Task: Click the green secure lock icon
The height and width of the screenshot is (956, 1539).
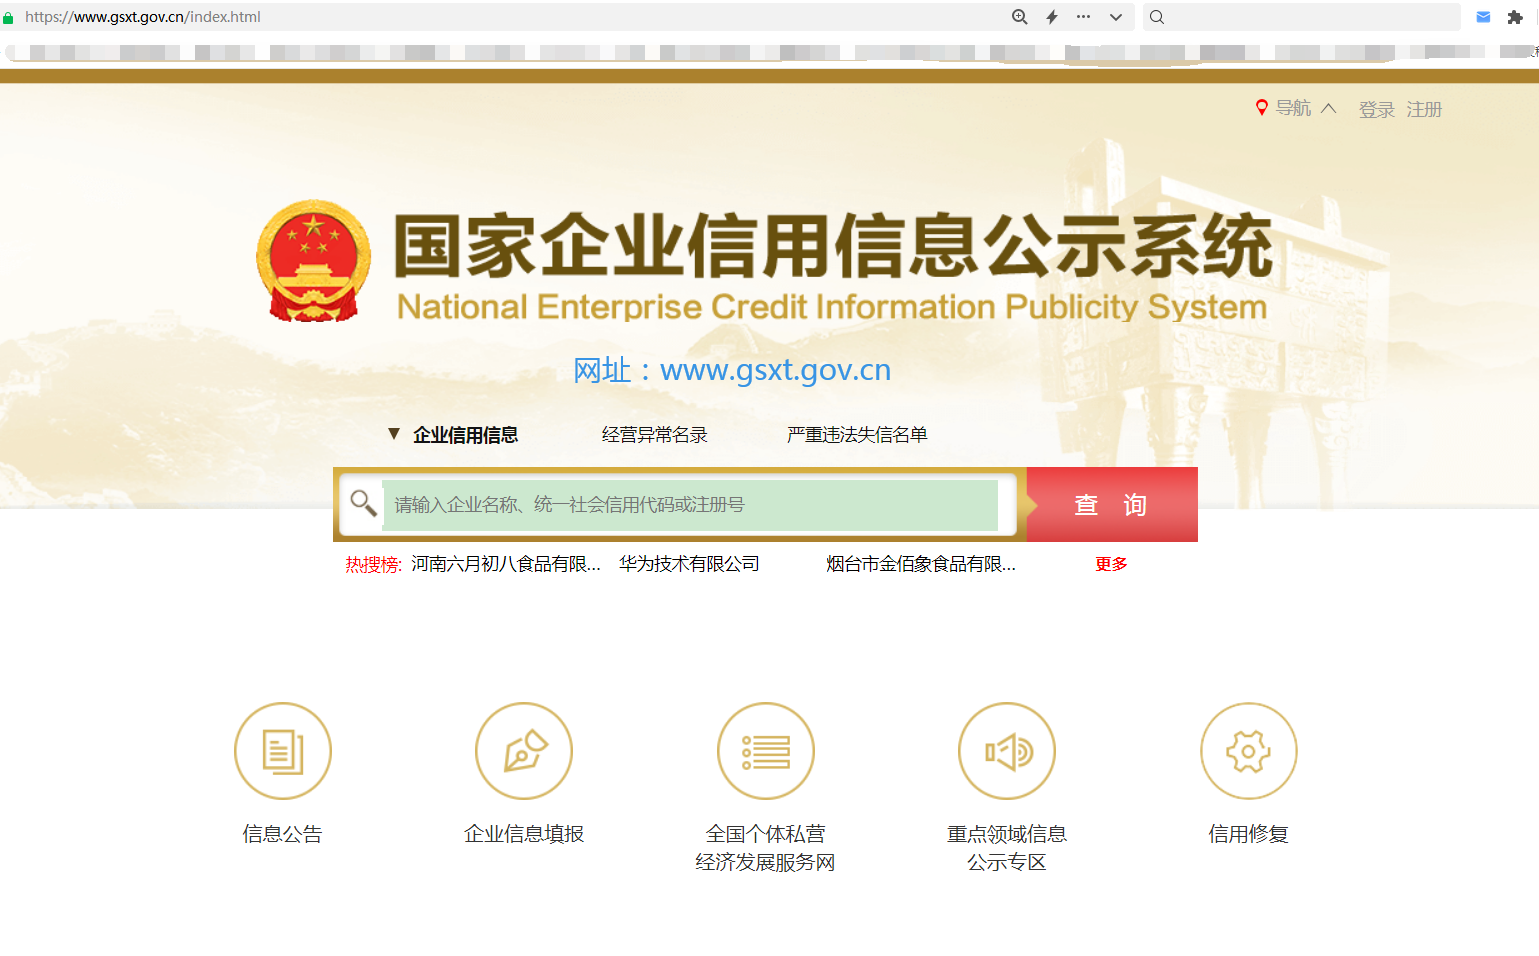Action: [x=8, y=18]
